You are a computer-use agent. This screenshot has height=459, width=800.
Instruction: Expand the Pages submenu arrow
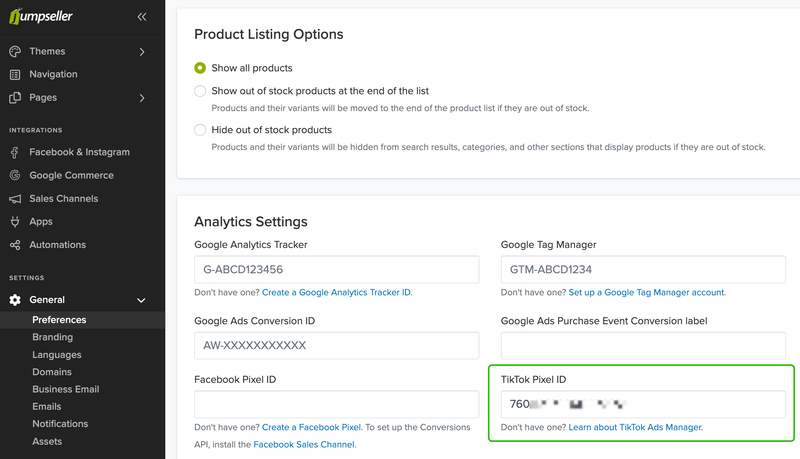coord(142,98)
